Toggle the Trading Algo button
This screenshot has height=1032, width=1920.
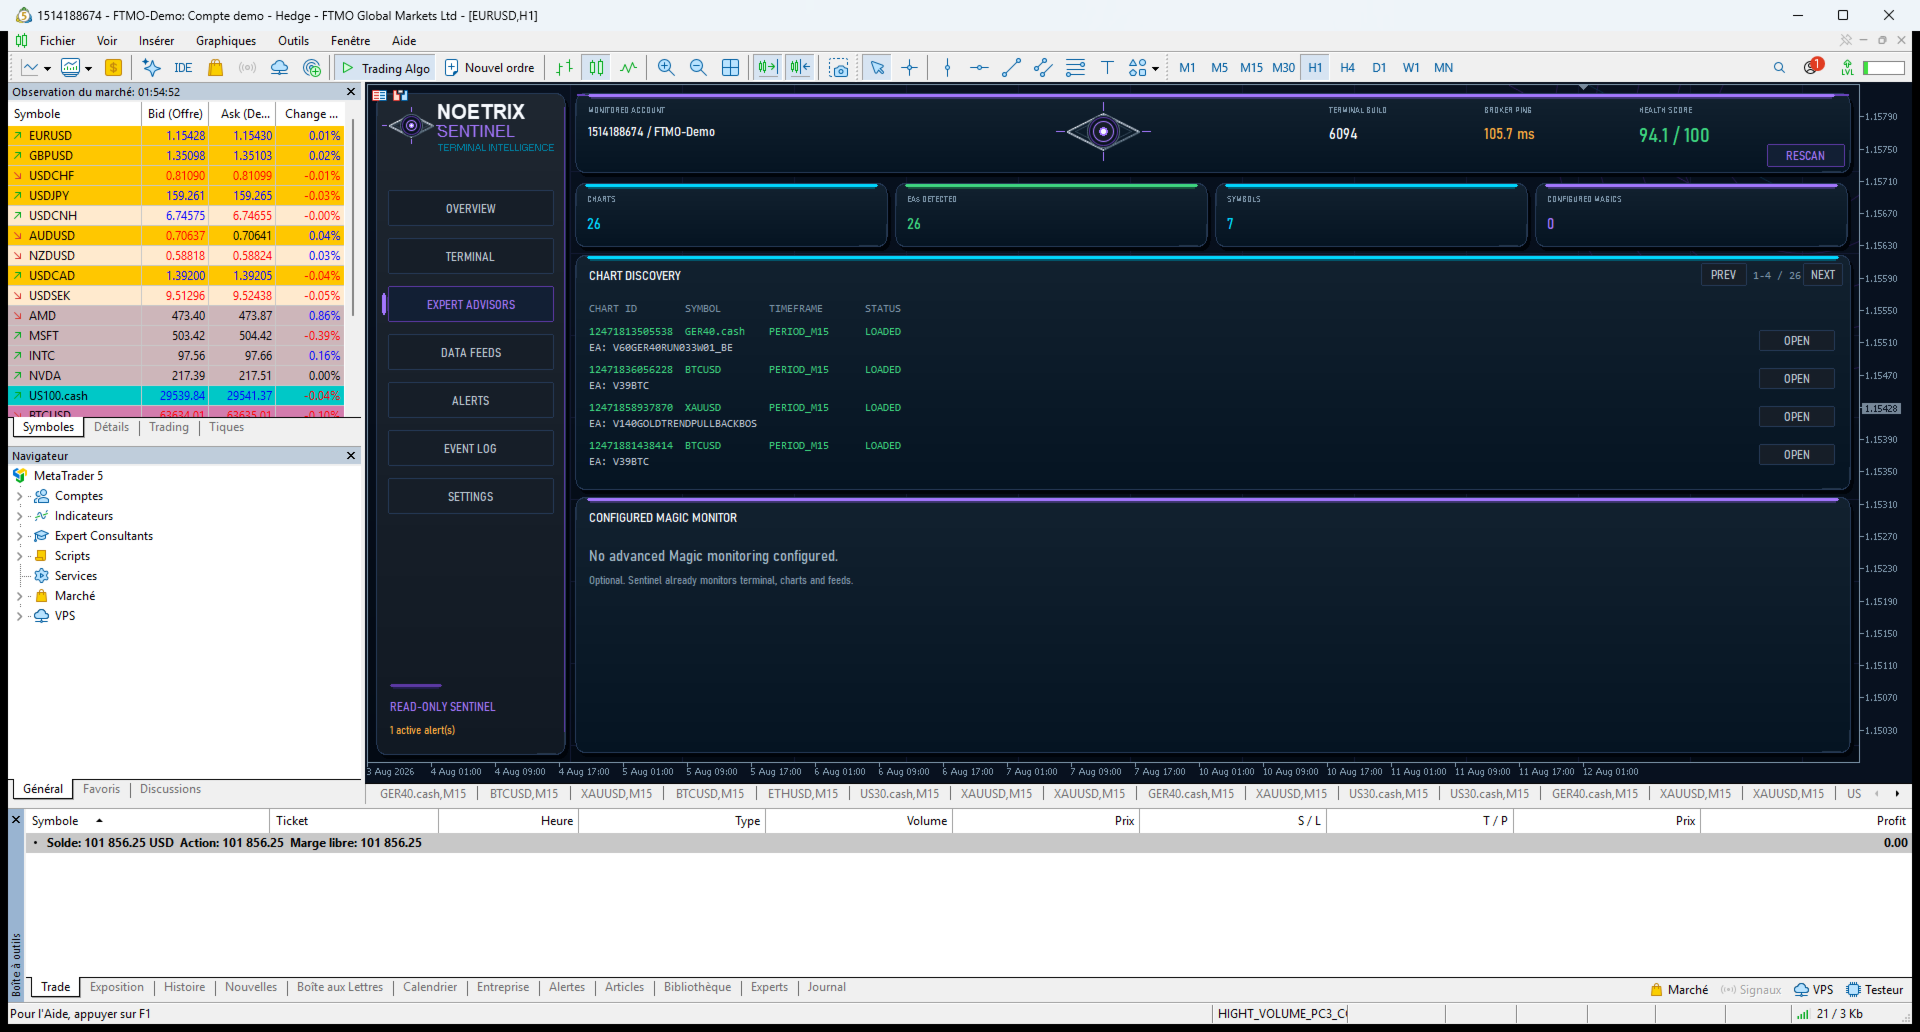click(x=385, y=67)
